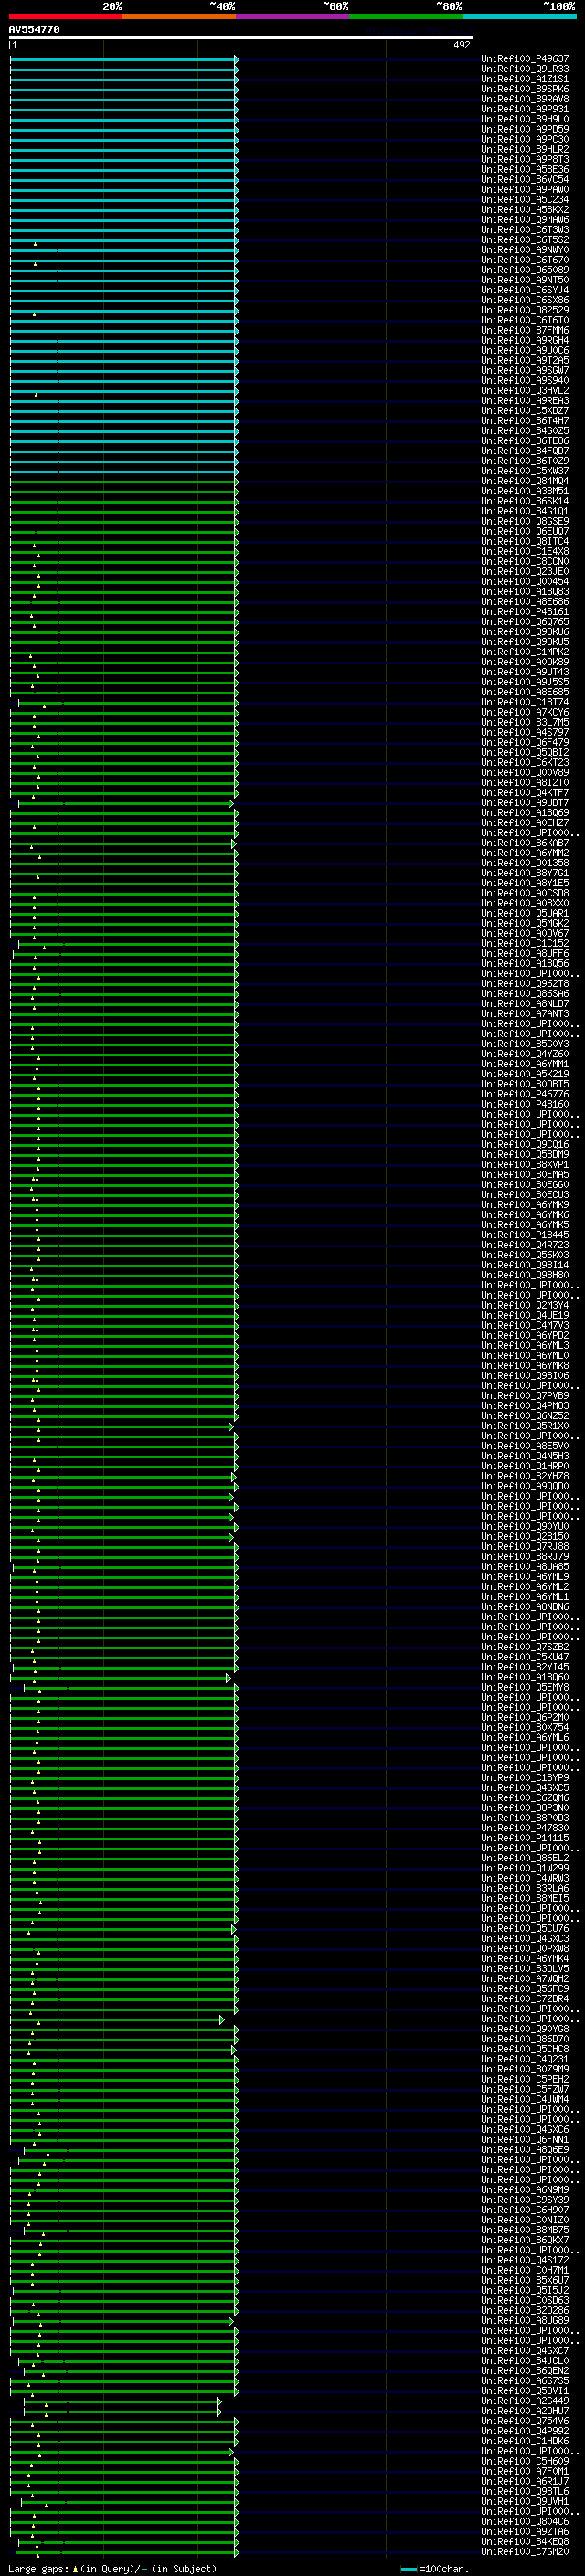Select the UniRef100_B4G0Z5 label
This screenshot has width=585, height=2576.
coord(525,430)
